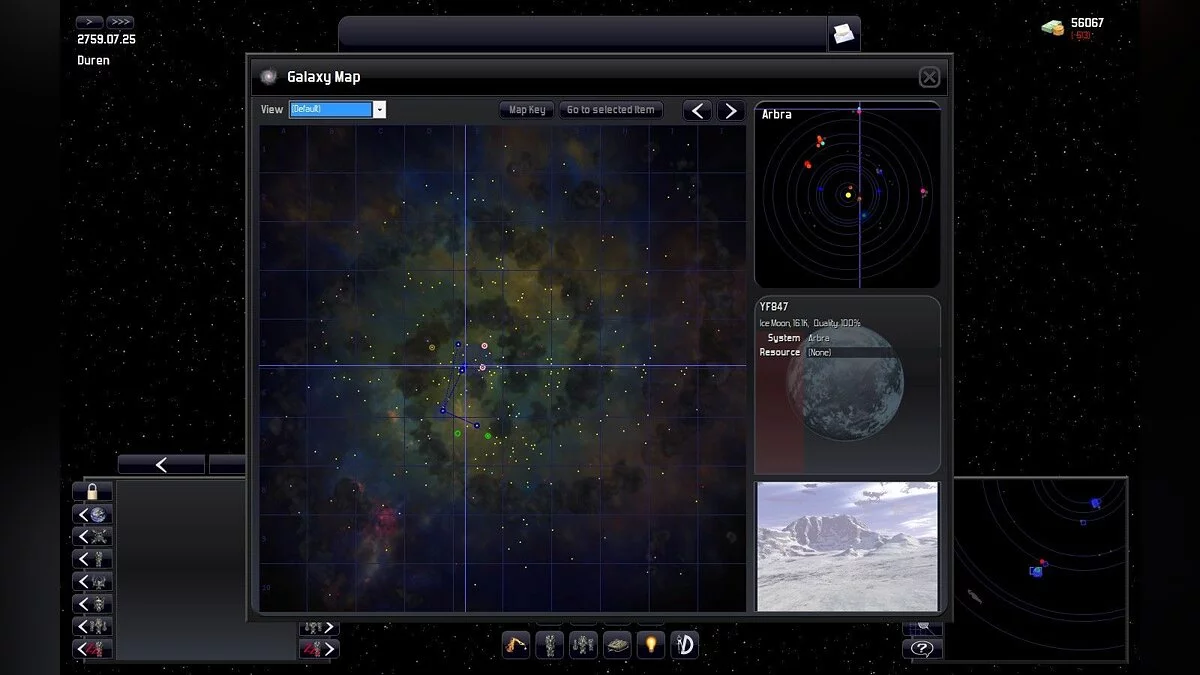
Task: Cycle previous single ship button below station
Action: (92, 559)
